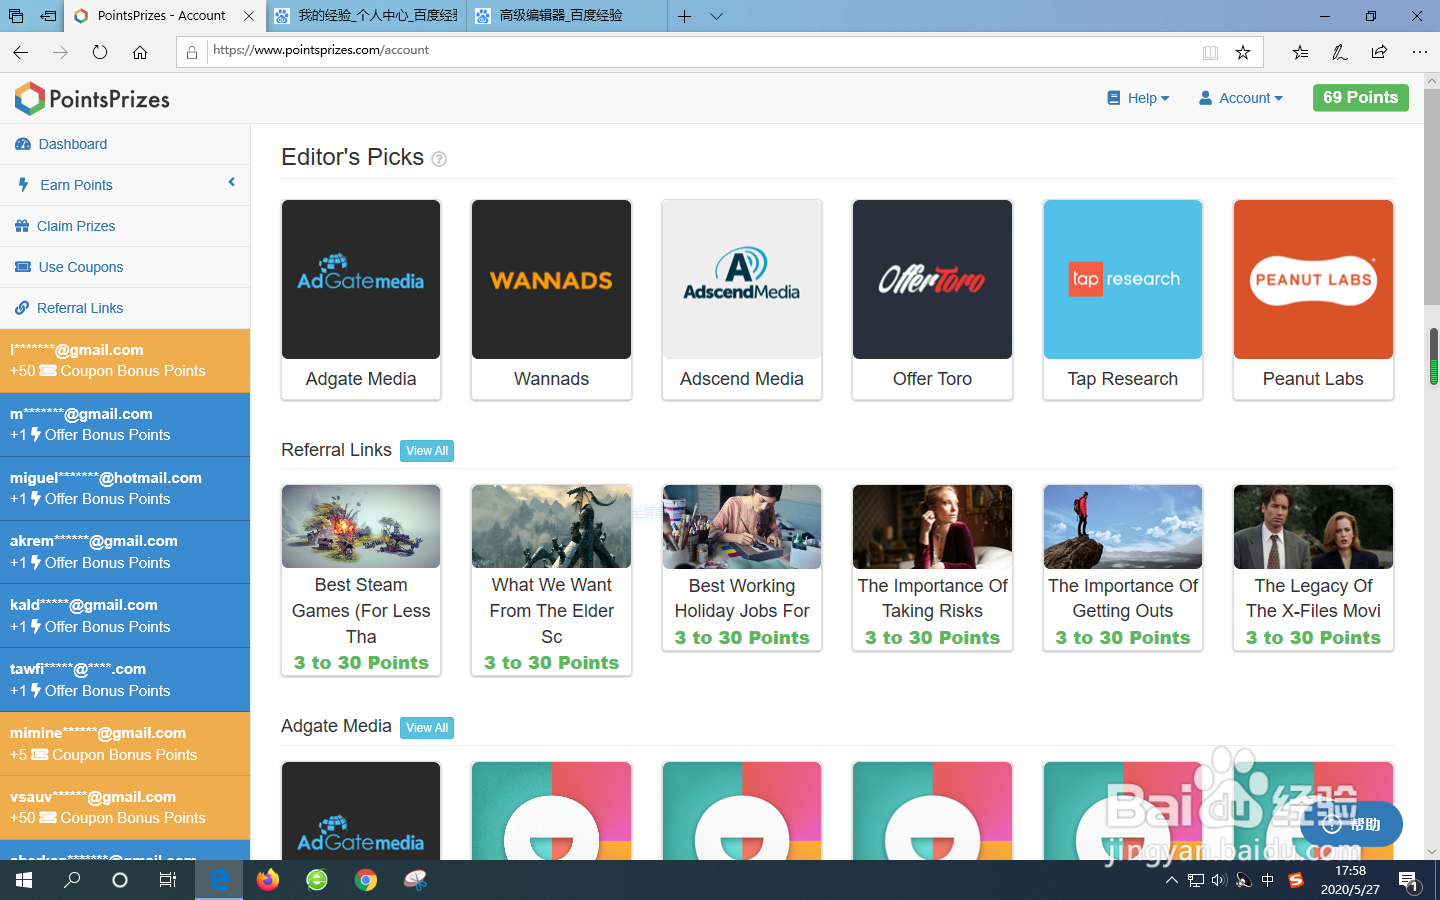Click tawfi Offer Bonus Points notification
Screen dimensions: 1440x900
pos(125,680)
